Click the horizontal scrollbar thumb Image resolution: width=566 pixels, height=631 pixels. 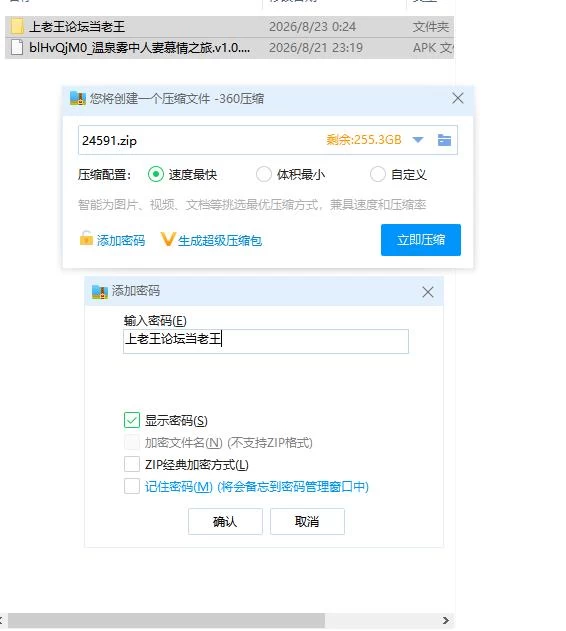(x=166, y=620)
